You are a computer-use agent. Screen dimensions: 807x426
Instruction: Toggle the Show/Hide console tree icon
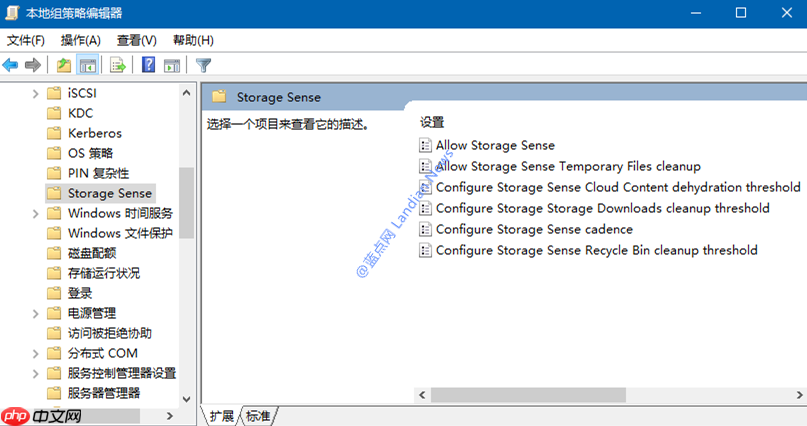[x=87, y=65]
